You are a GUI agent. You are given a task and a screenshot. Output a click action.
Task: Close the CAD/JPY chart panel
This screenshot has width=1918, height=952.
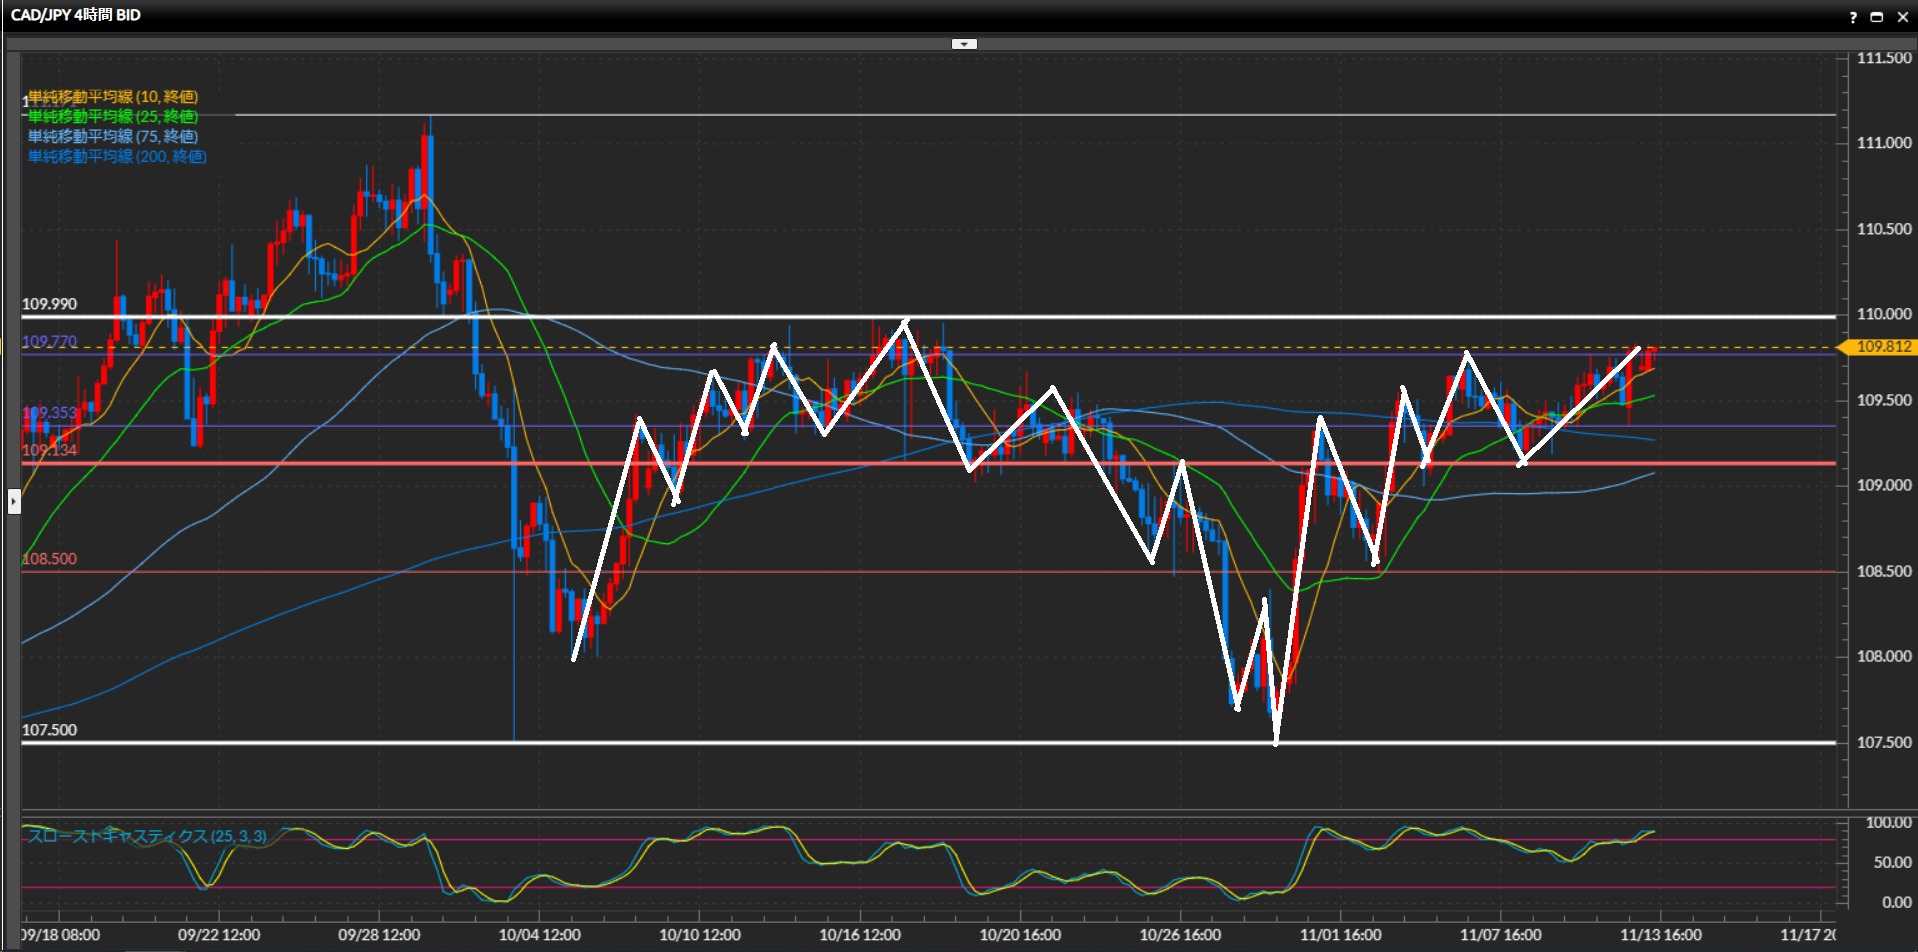1903,17
